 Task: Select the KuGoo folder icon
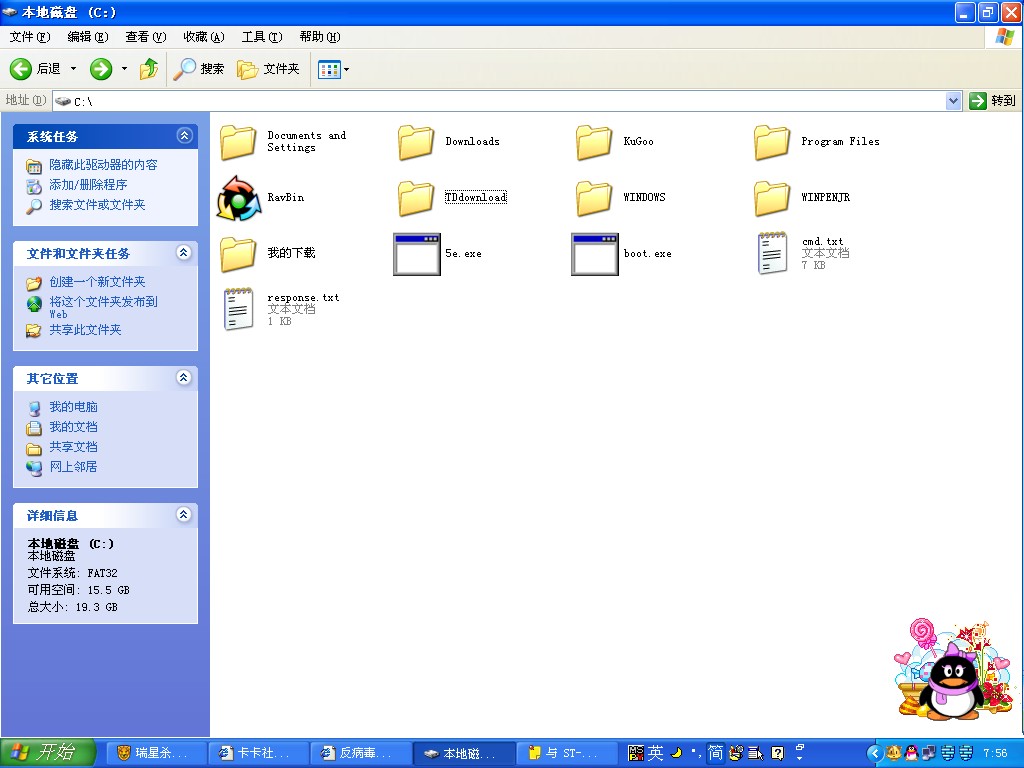(x=594, y=142)
